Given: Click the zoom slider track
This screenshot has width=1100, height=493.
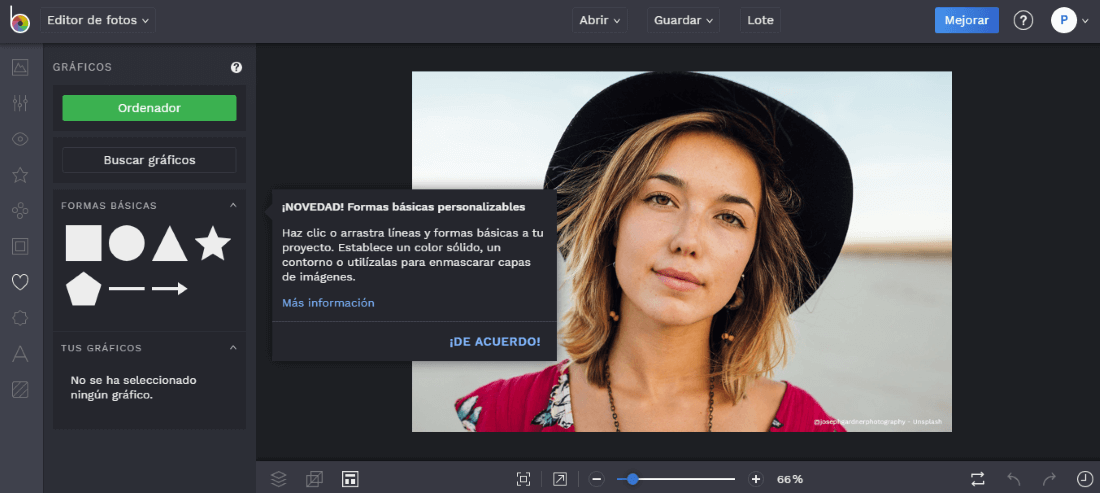Looking at the screenshot, I should pos(690,479).
